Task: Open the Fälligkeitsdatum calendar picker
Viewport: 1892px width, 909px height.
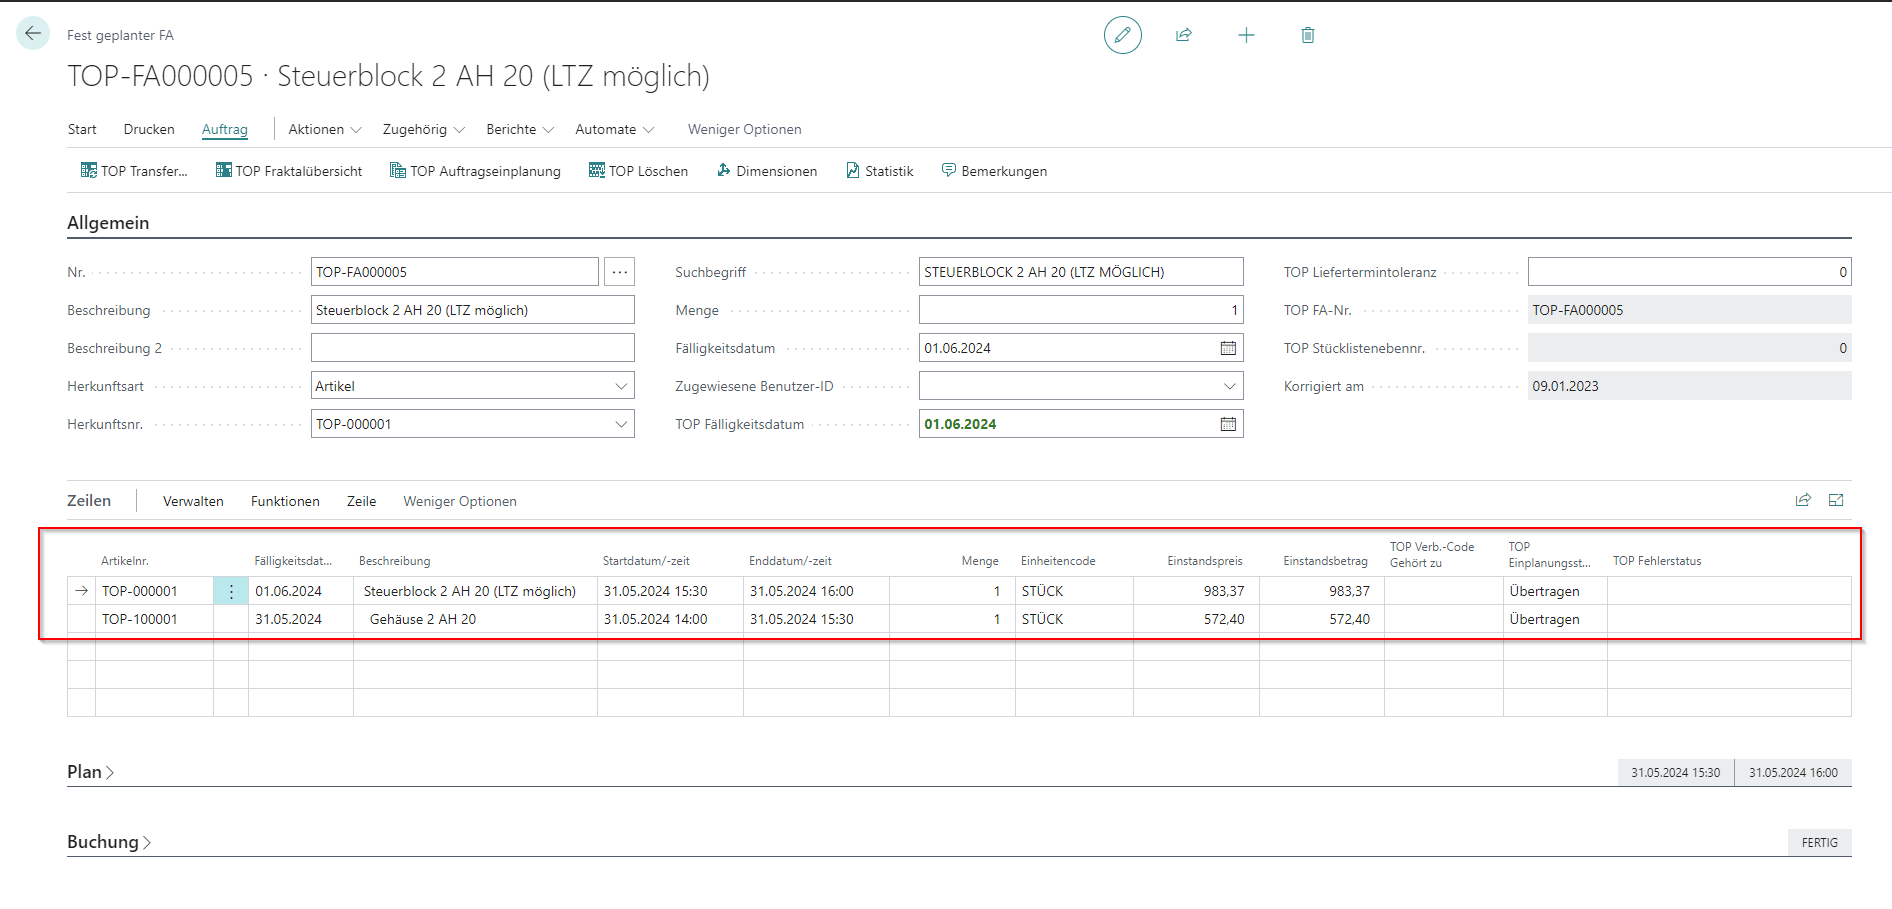Action: (1228, 348)
